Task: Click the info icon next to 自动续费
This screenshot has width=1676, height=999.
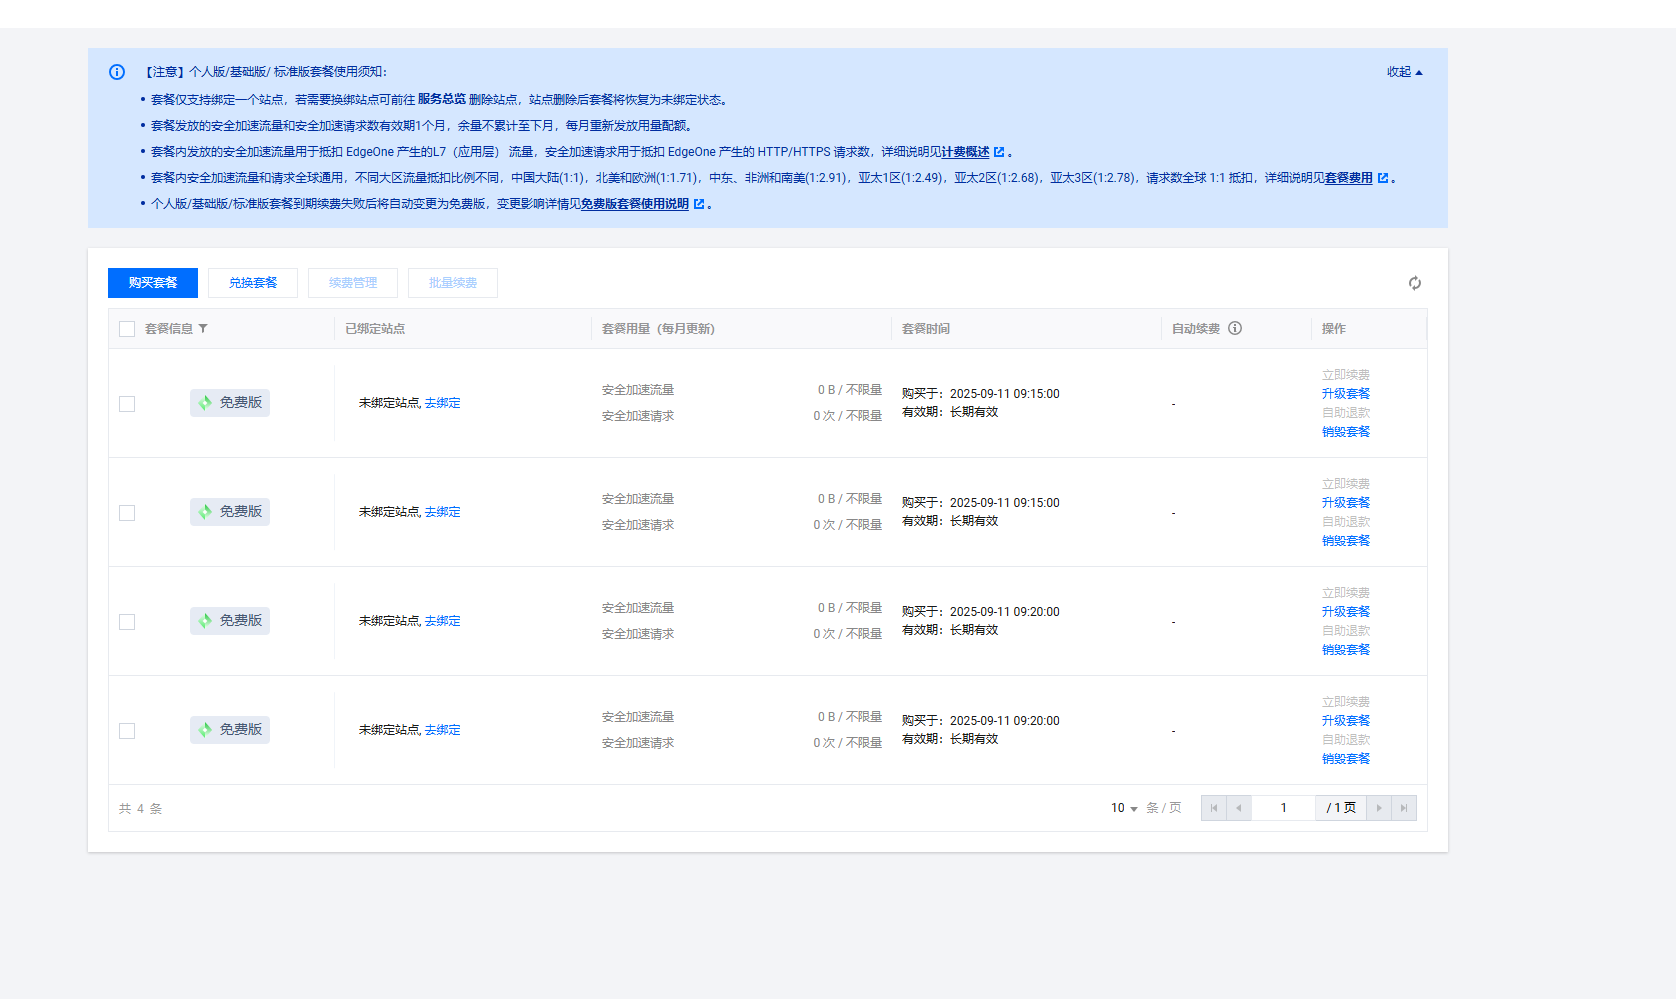Action: (x=1235, y=328)
